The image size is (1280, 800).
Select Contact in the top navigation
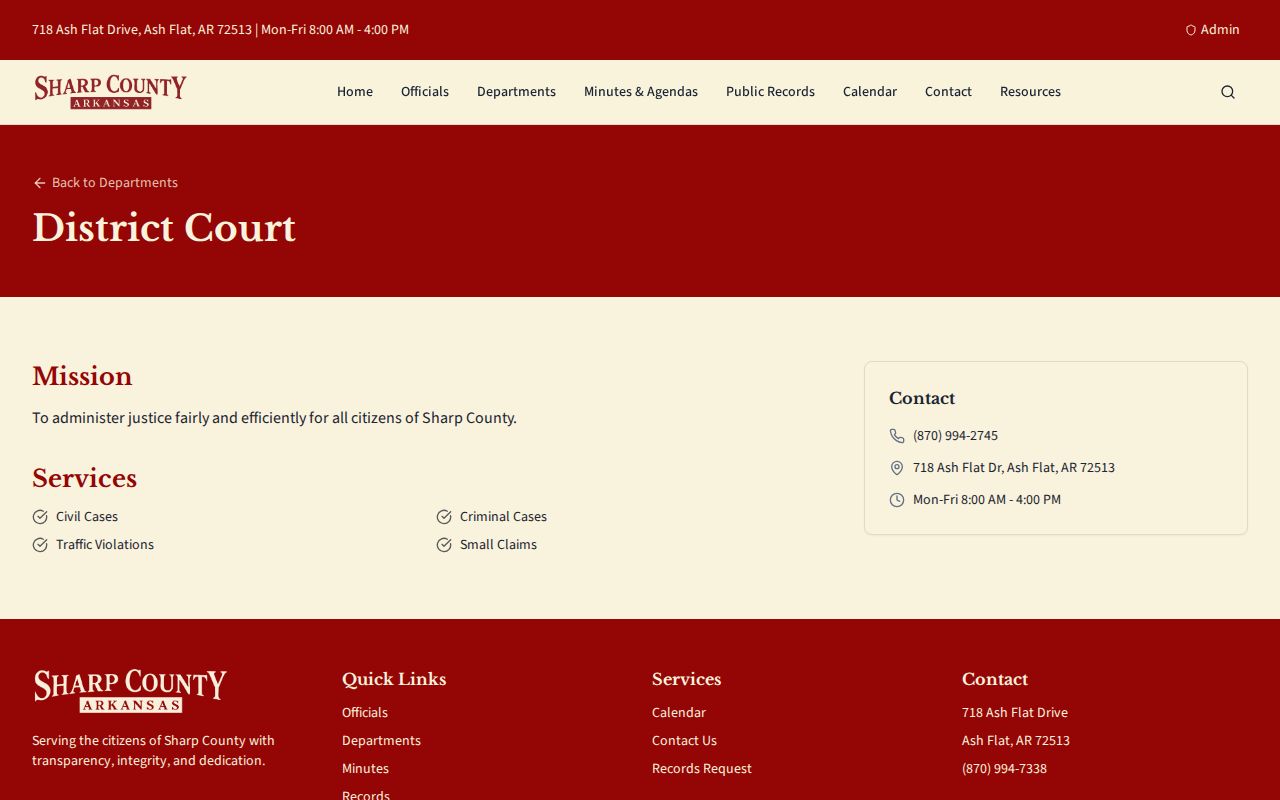tap(948, 92)
